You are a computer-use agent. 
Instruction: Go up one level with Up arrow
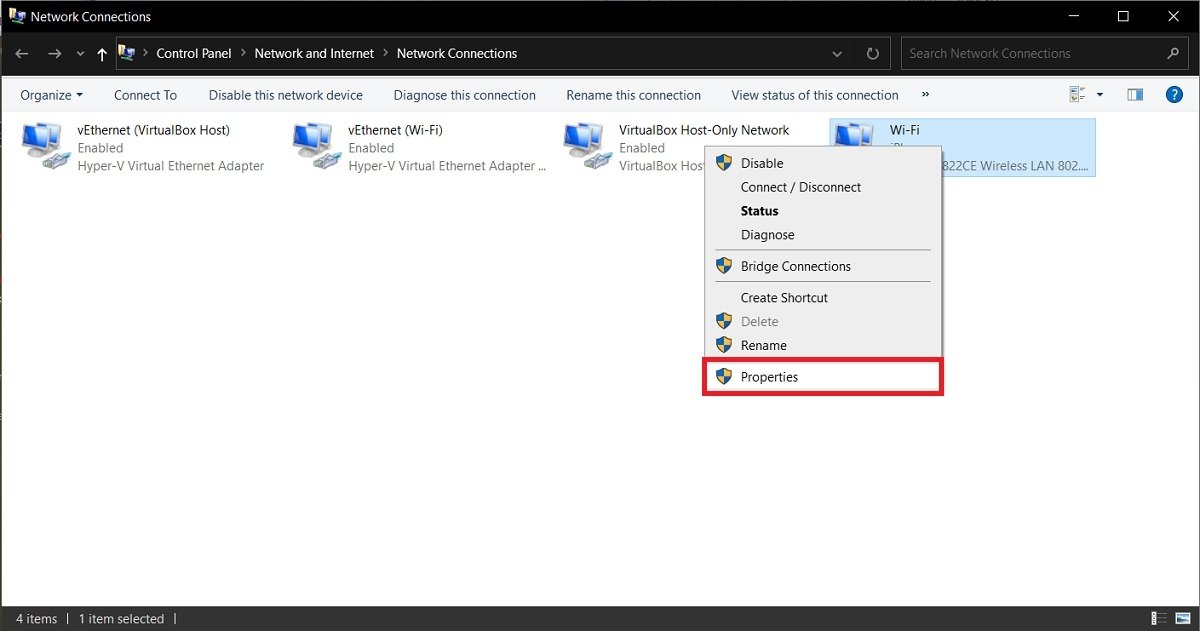click(102, 54)
